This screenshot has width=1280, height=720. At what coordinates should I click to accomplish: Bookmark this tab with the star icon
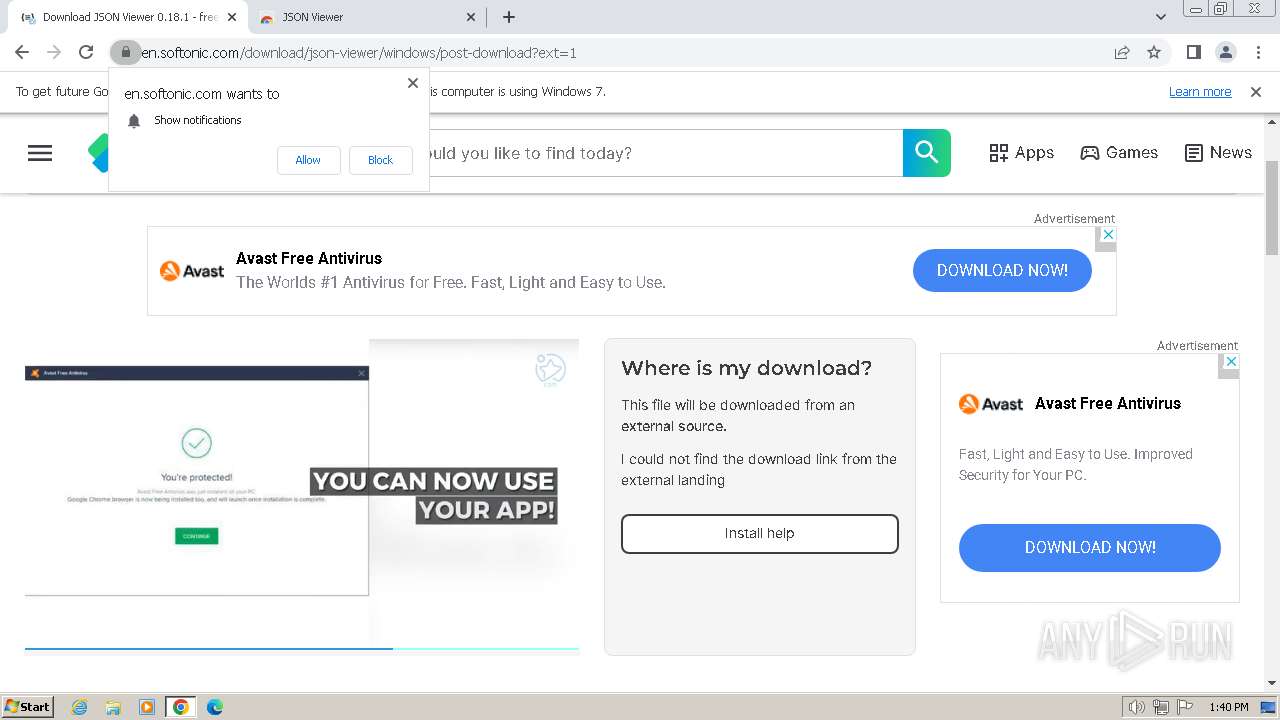tap(1154, 52)
